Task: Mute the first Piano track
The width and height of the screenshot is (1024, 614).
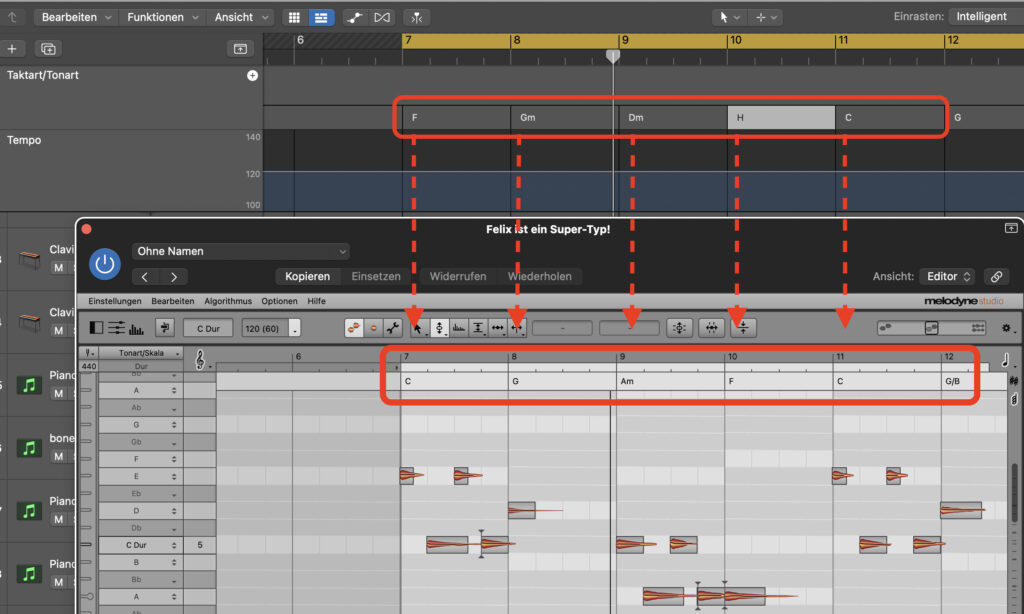Action: click(59, 393)
